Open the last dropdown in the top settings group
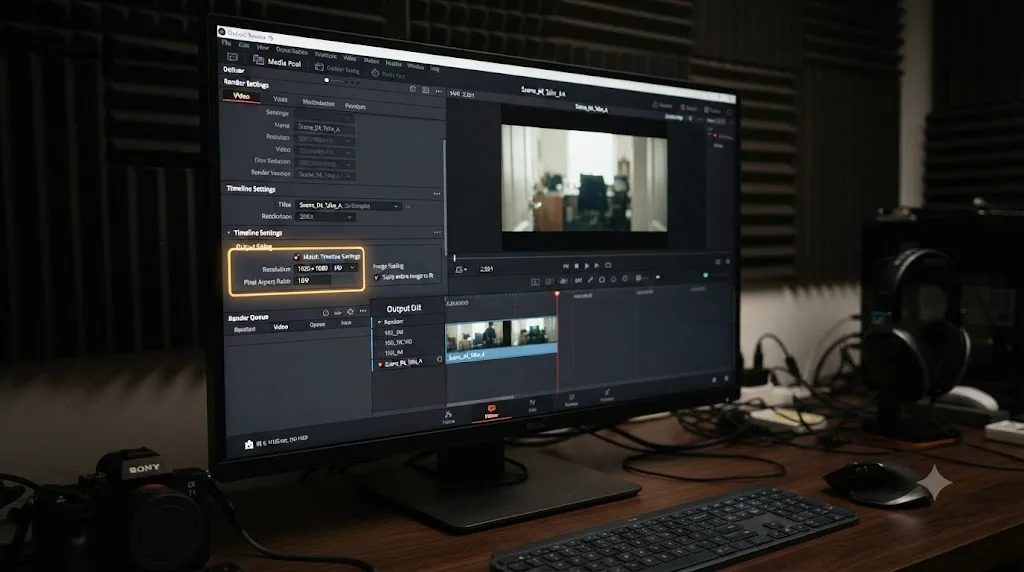 pos(325,175)
